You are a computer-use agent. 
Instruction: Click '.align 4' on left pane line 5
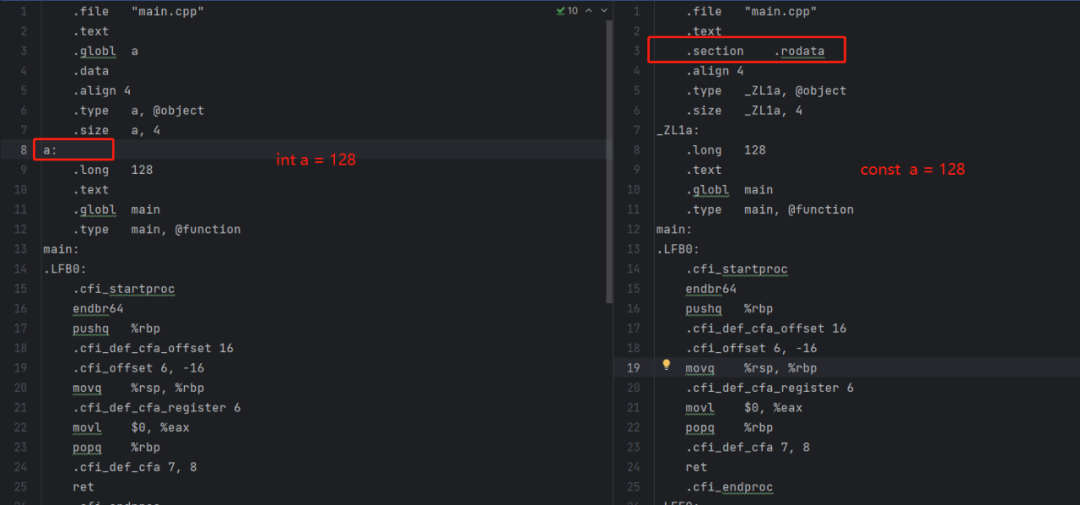(101, 91)
